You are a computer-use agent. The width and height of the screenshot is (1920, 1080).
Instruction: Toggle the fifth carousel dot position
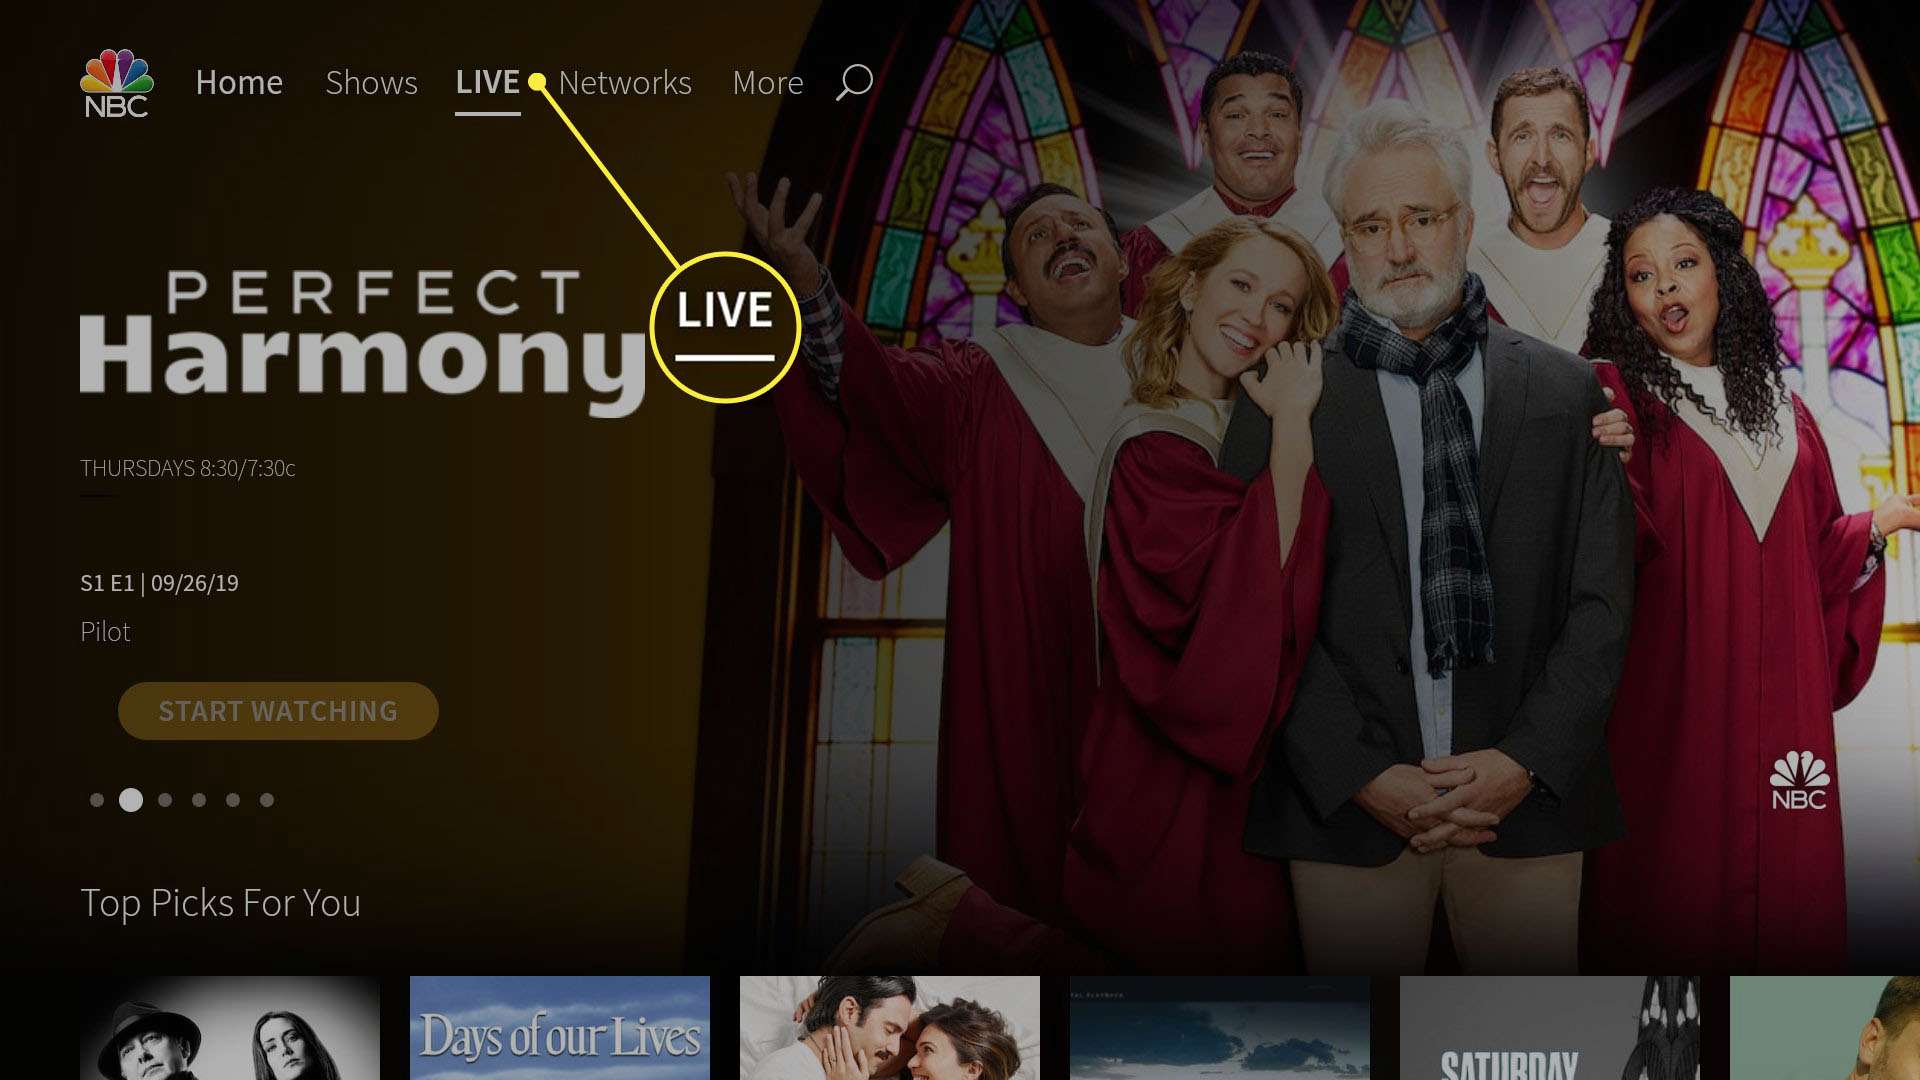click(233, 800)
